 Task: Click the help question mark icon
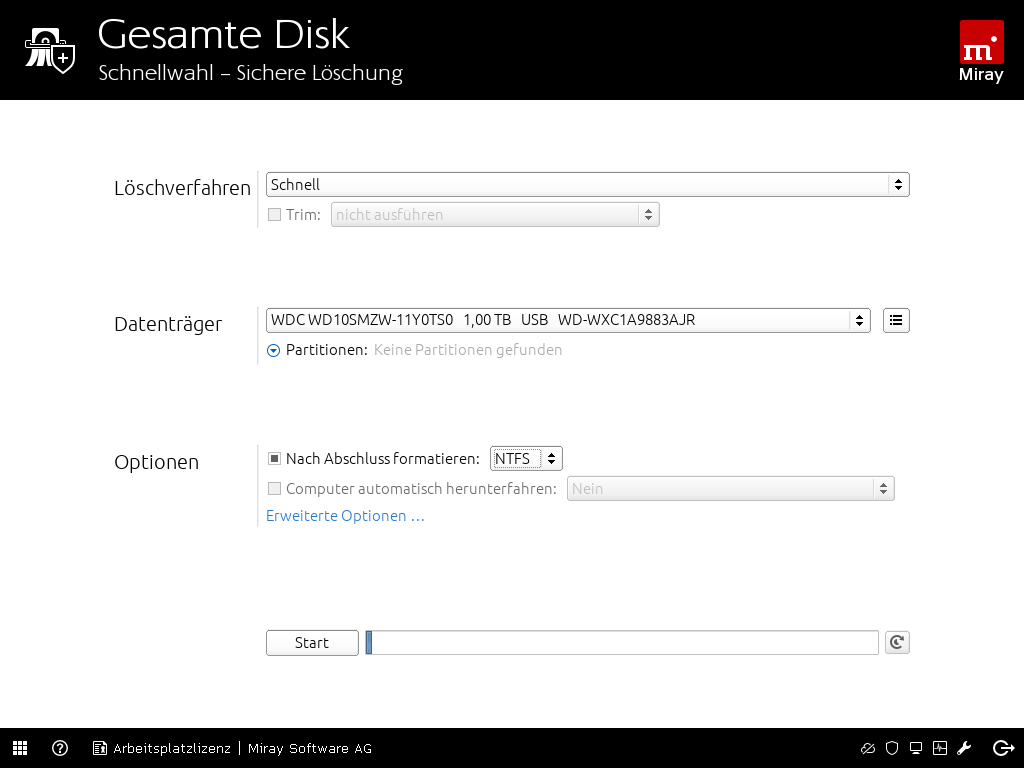pyautogui.click(x=60, y=748)
